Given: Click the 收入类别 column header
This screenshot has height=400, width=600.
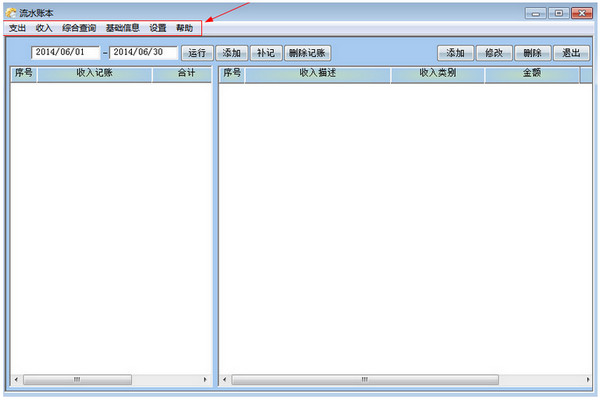Looking at the screenshot, I should (x=438, y=74).
